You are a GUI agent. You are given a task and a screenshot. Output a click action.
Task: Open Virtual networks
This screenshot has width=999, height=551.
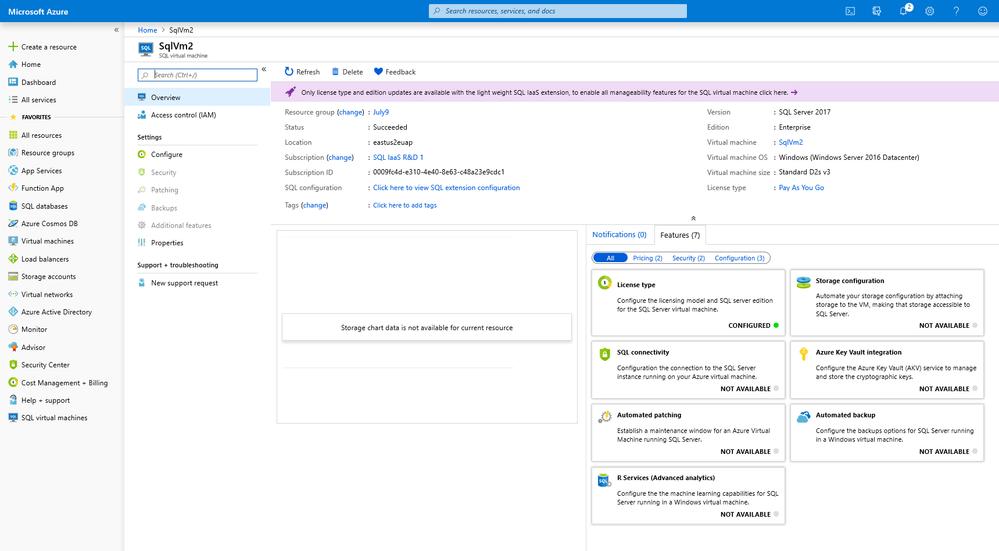[47, 294]
